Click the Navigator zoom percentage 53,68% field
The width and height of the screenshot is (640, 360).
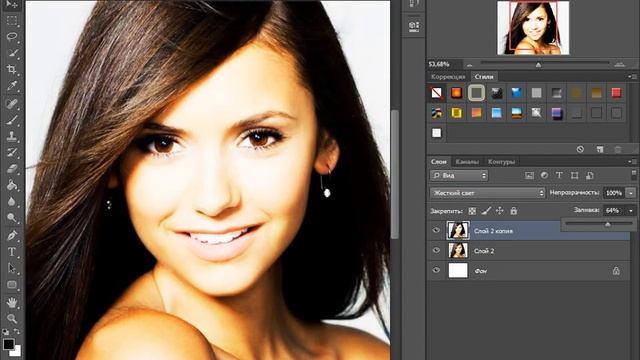coord(444,64)
